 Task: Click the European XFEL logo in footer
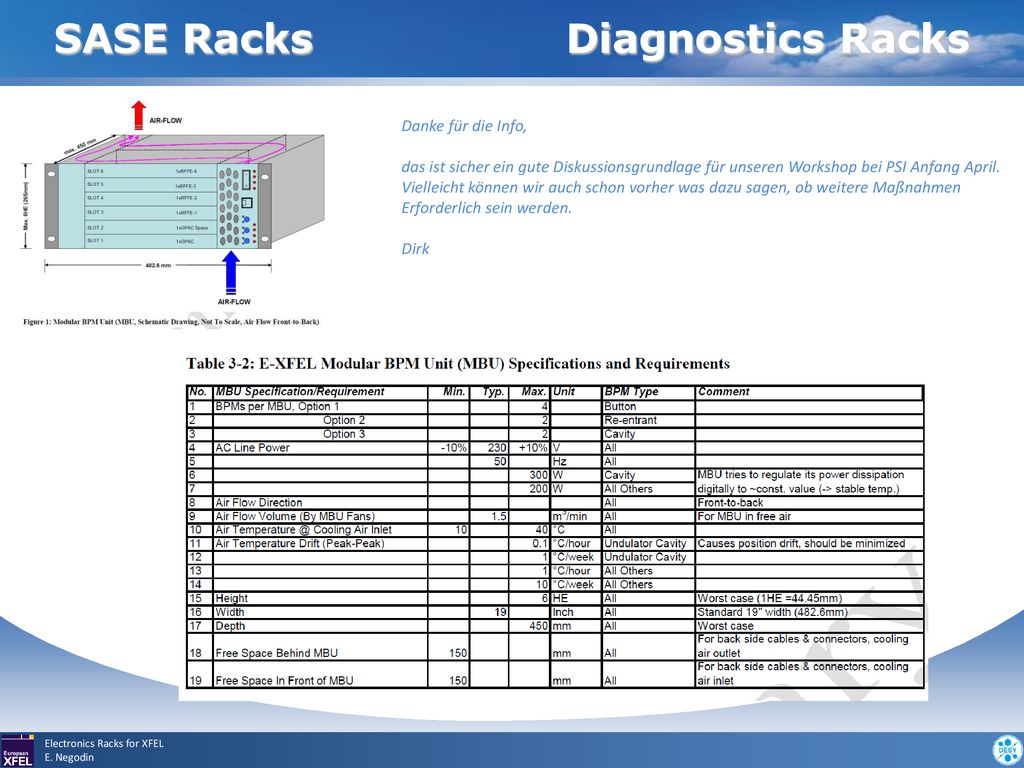[x=18, y=750]
